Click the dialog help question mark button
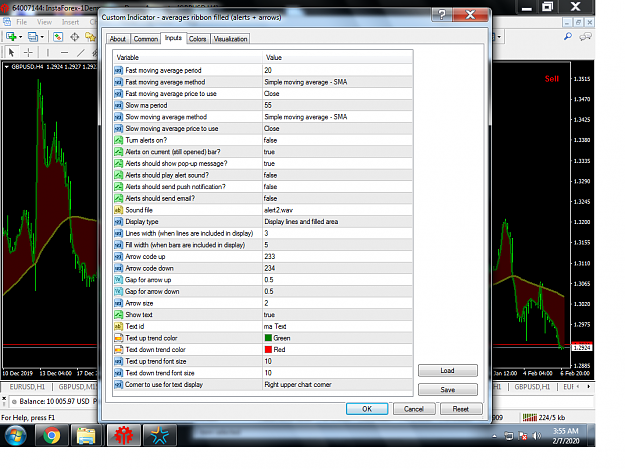 coord(442,15)
